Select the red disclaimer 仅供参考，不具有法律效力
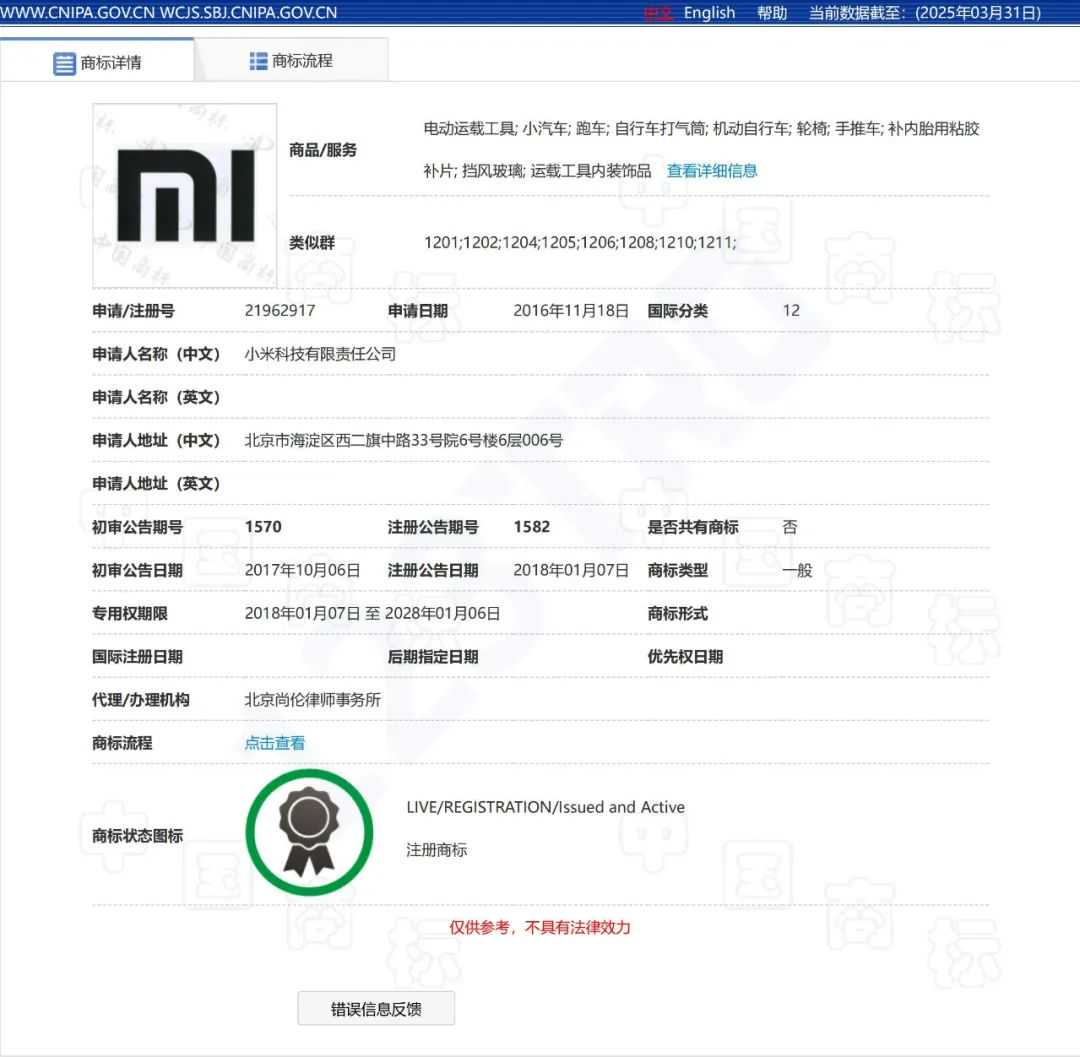This screenshot has height=1057, width=1080. [x=540, y=928]
